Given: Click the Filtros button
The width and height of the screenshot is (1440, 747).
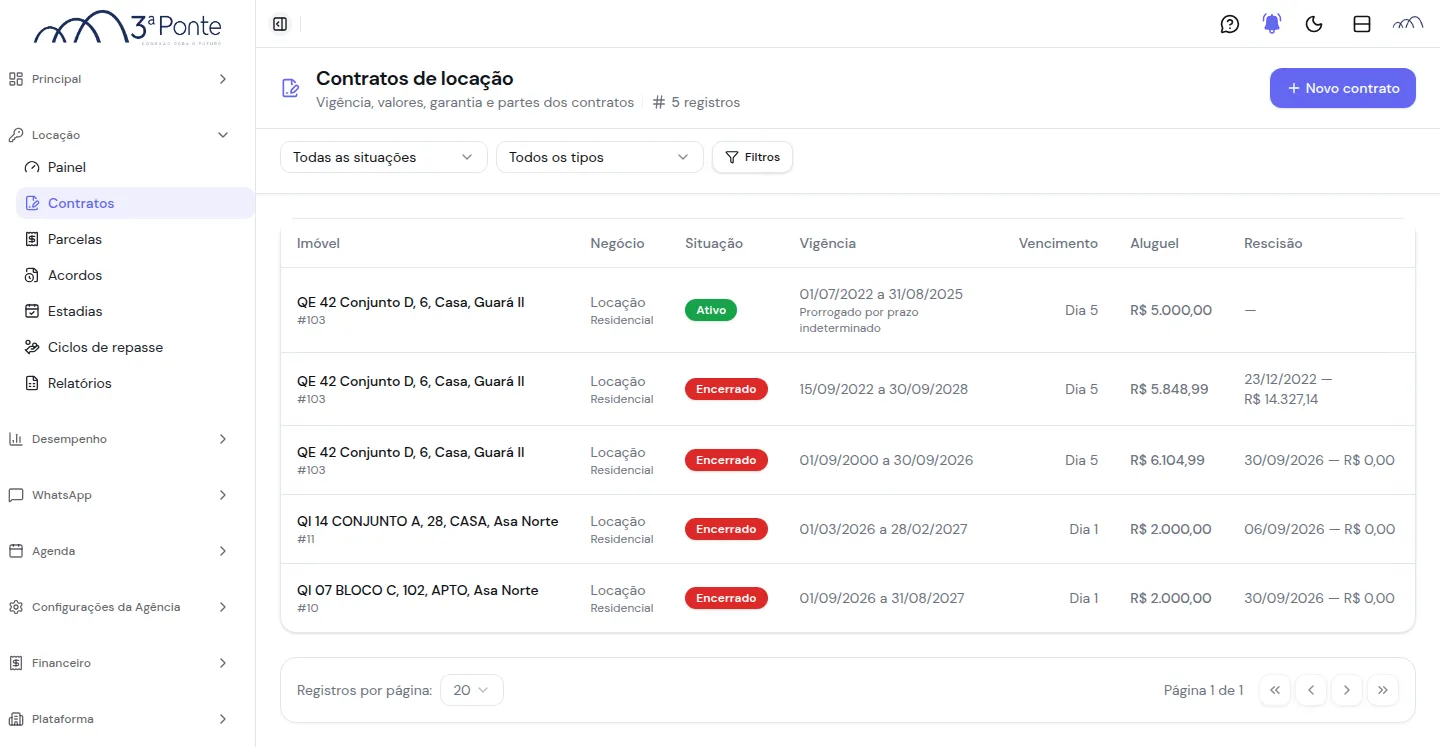Looking at the screenshot, I should 752,157.
